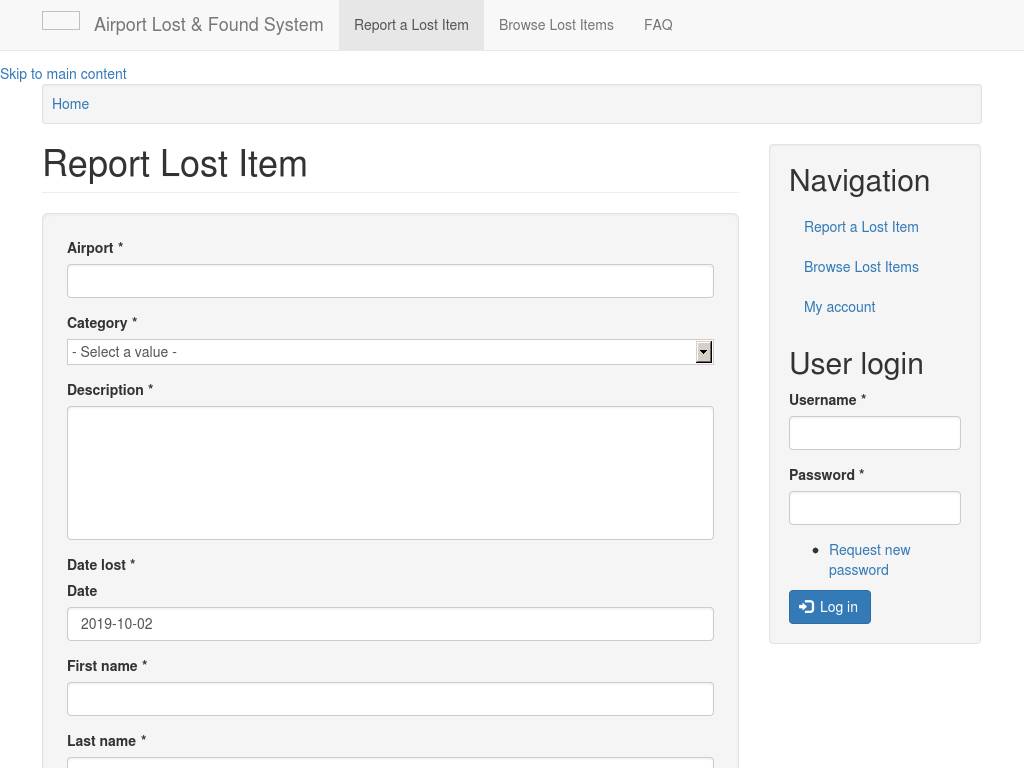The image size is (1024, 768).
Task: Open the Report a Lost Item tab
Action: [x=411, y=25]
